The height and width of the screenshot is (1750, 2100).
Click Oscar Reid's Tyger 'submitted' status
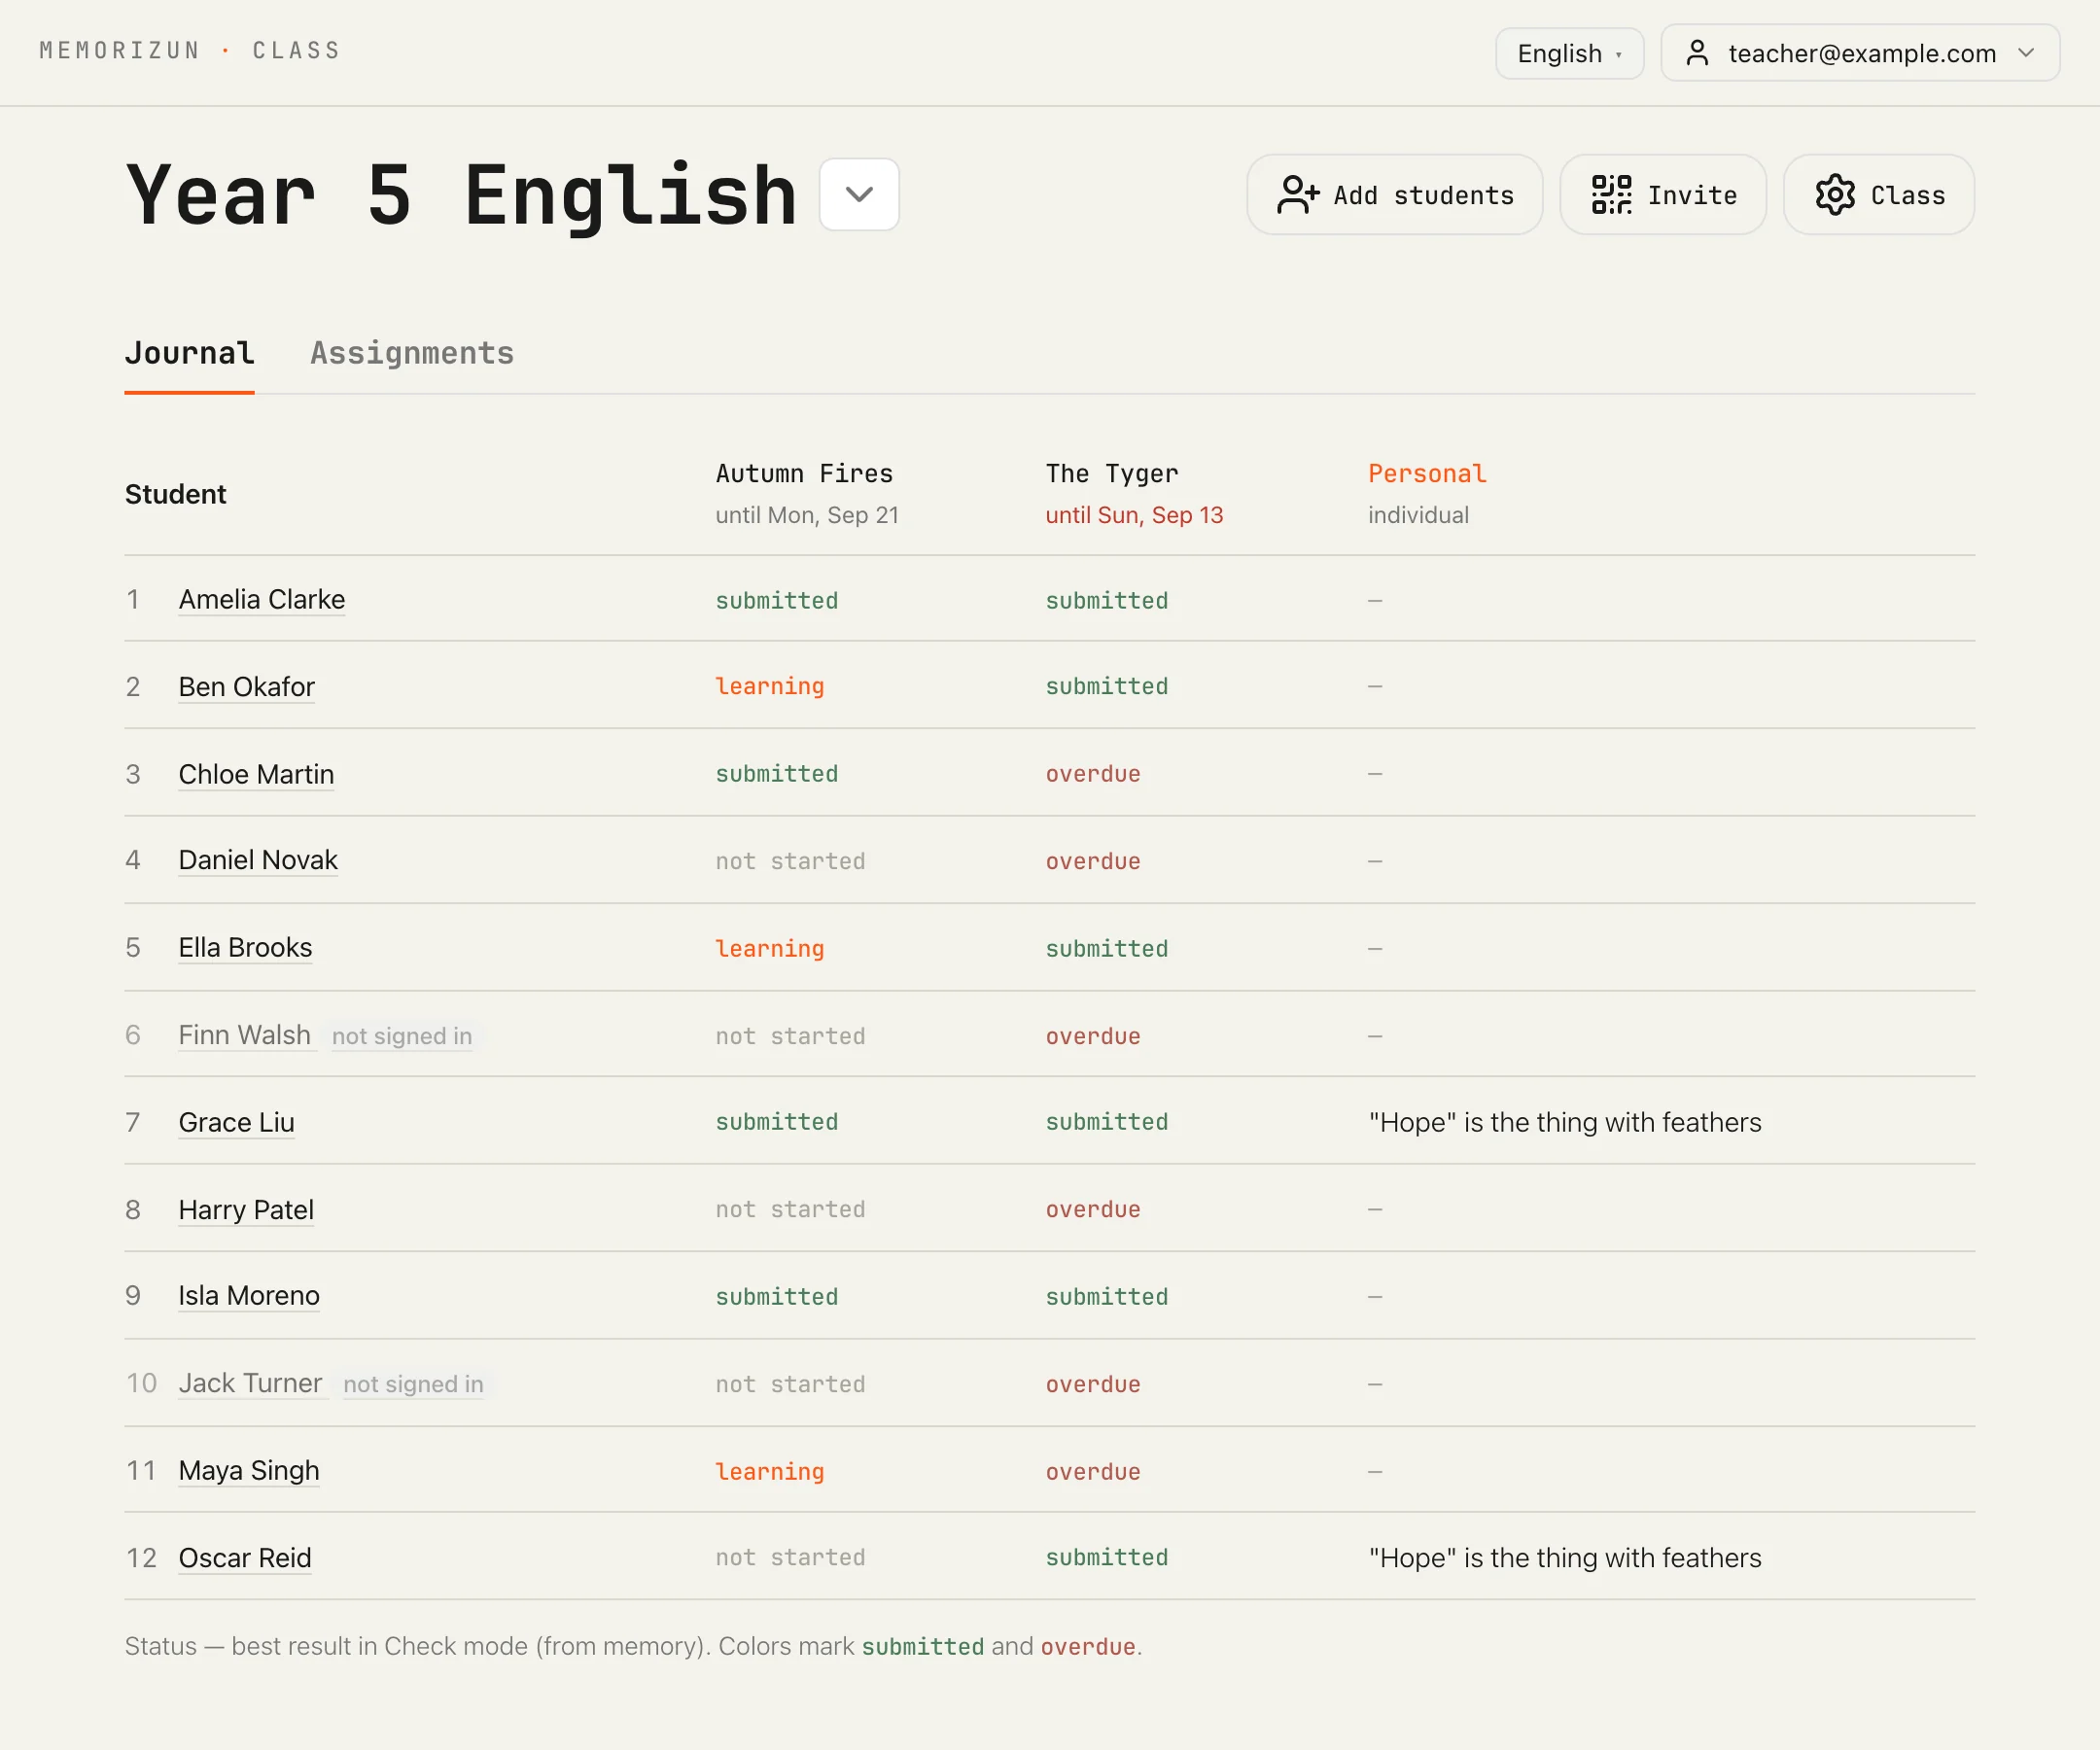[x=1106, y=1558]
